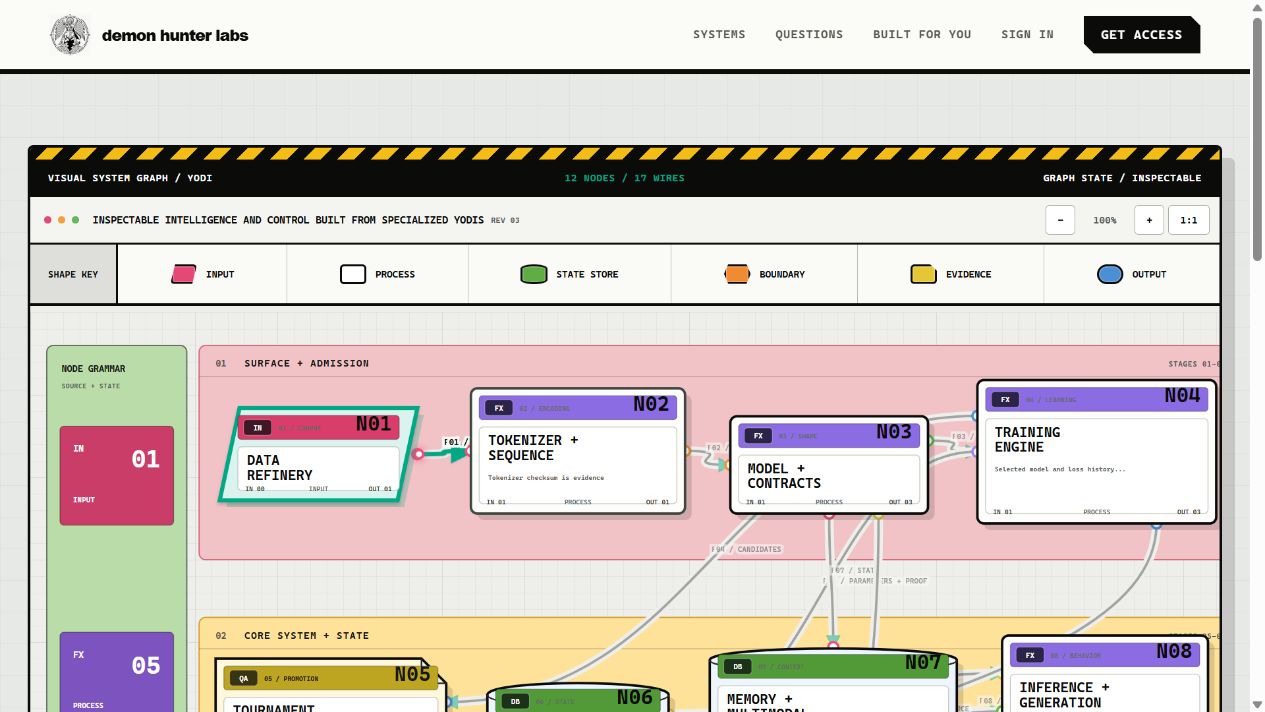Click the blue OUTPUT shape key icon

[x=1110, y=274]
